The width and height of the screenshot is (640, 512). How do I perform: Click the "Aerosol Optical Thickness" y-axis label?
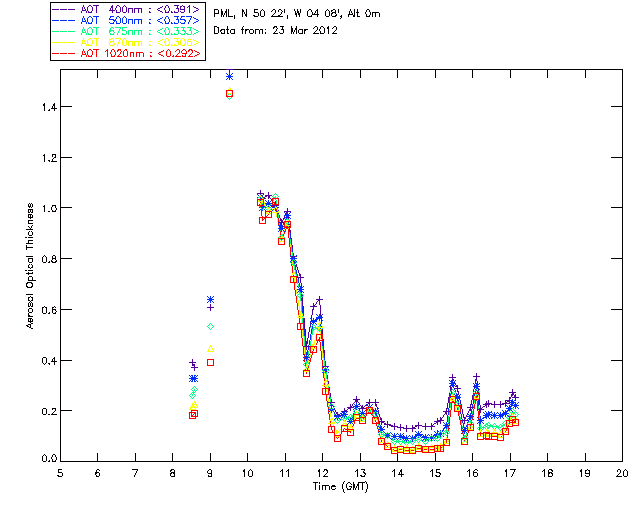(x=30, y=266)
